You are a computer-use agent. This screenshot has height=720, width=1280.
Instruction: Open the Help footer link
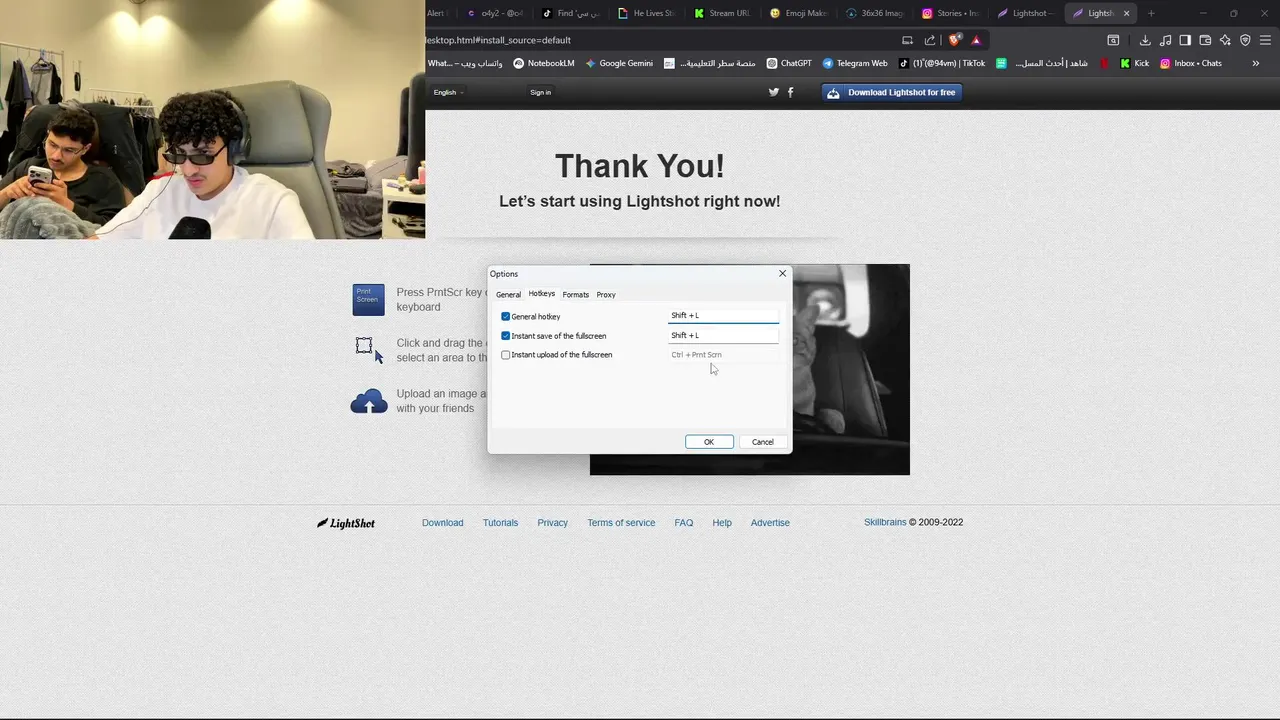(x=722, y=523)
